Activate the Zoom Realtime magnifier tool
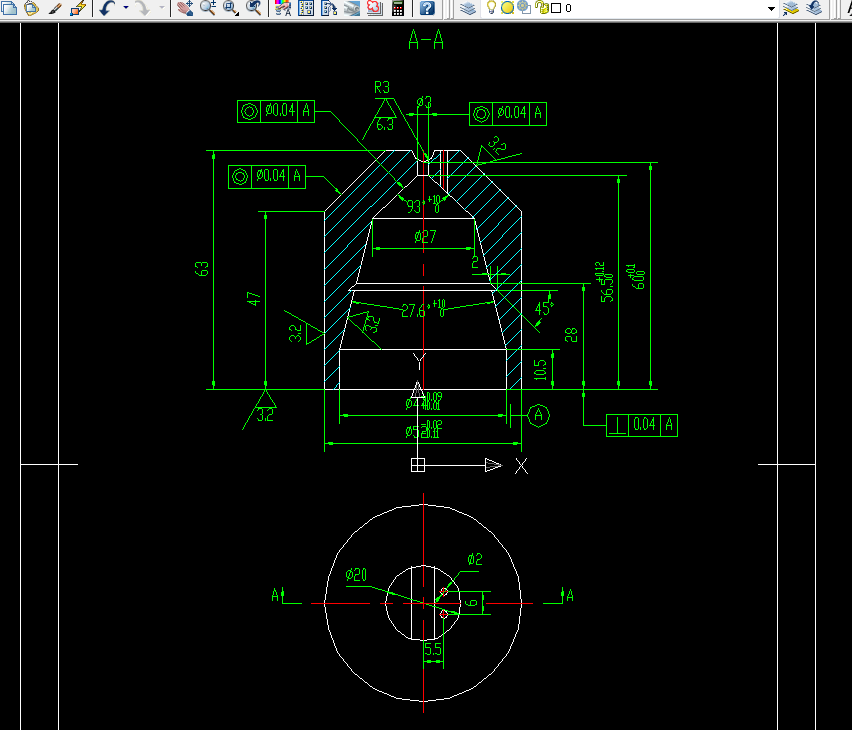Viewport: 852px width, 730px height. coord(208,8)
